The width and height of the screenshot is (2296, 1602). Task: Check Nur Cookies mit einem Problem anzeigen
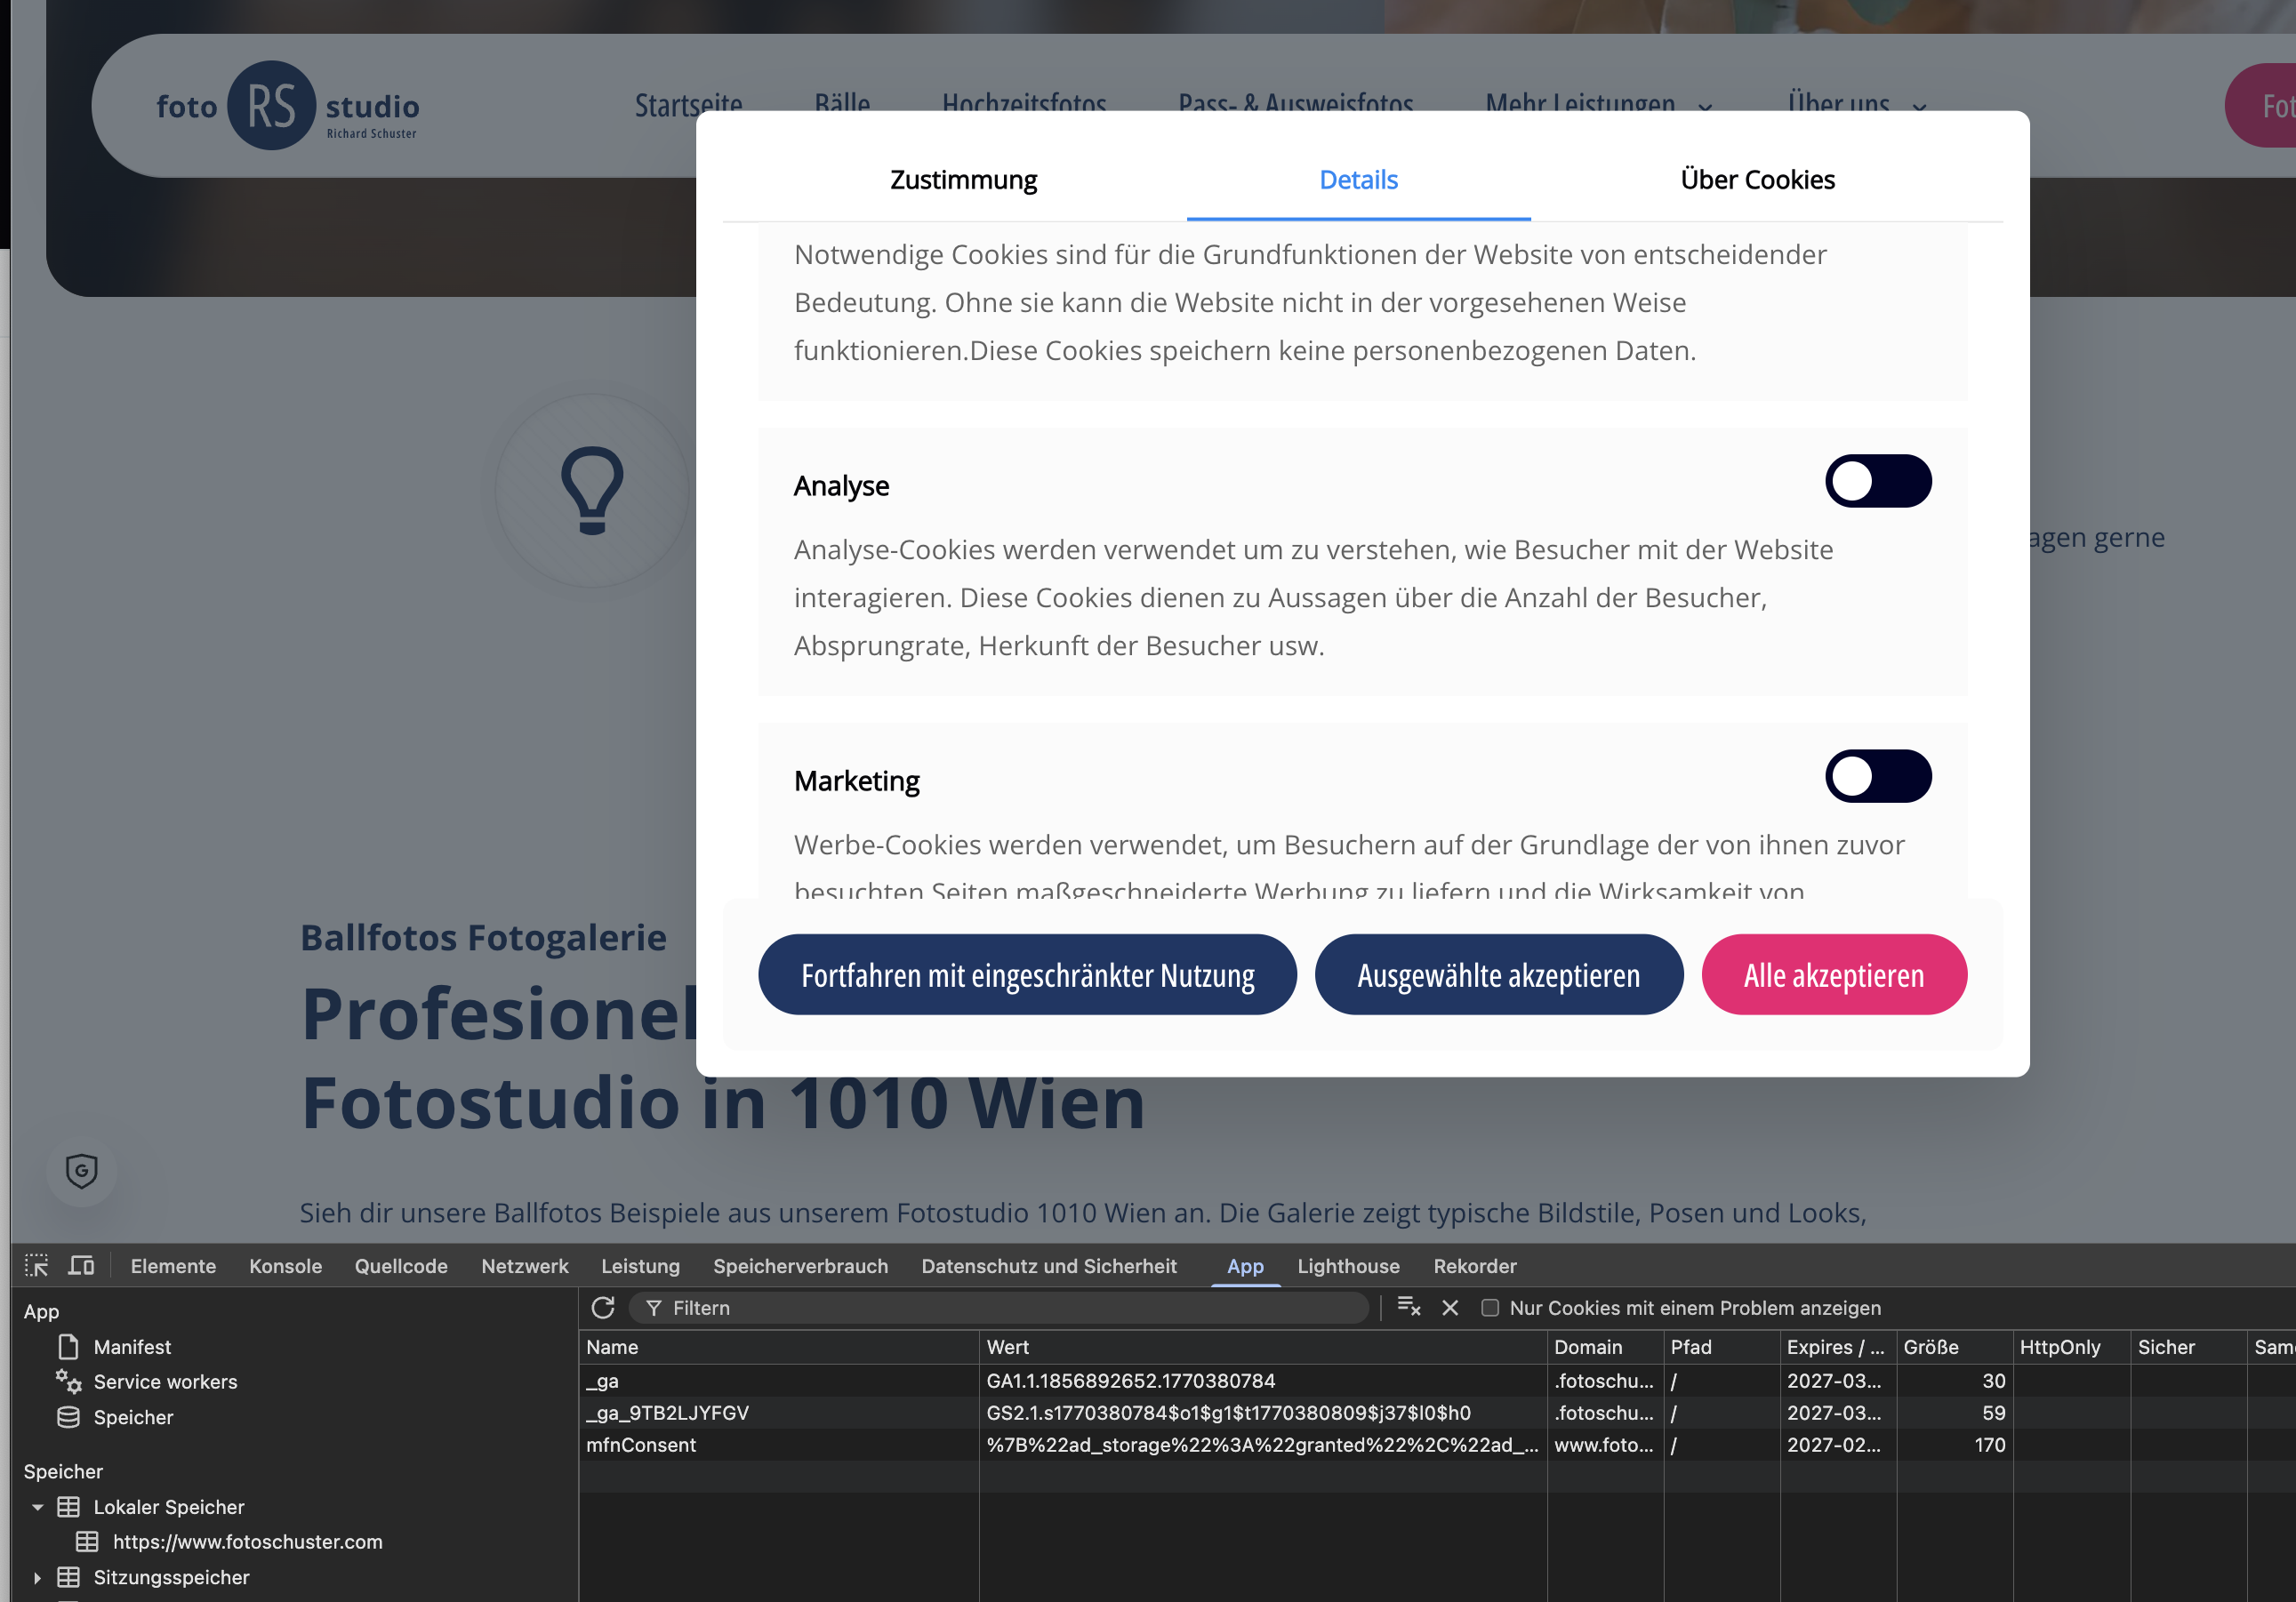pyautogui.click(x=1490, y=1308)
